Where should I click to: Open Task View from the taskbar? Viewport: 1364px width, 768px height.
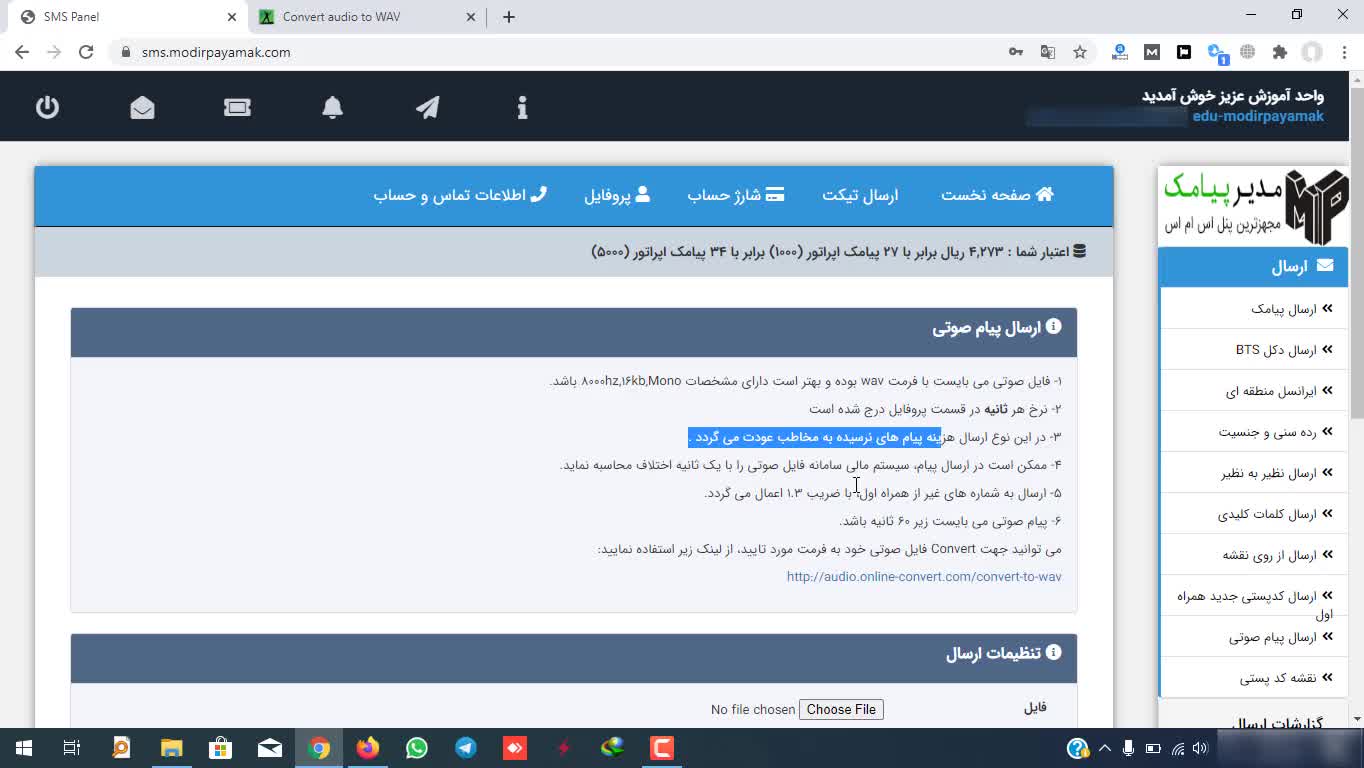click(x=72, y=748)
